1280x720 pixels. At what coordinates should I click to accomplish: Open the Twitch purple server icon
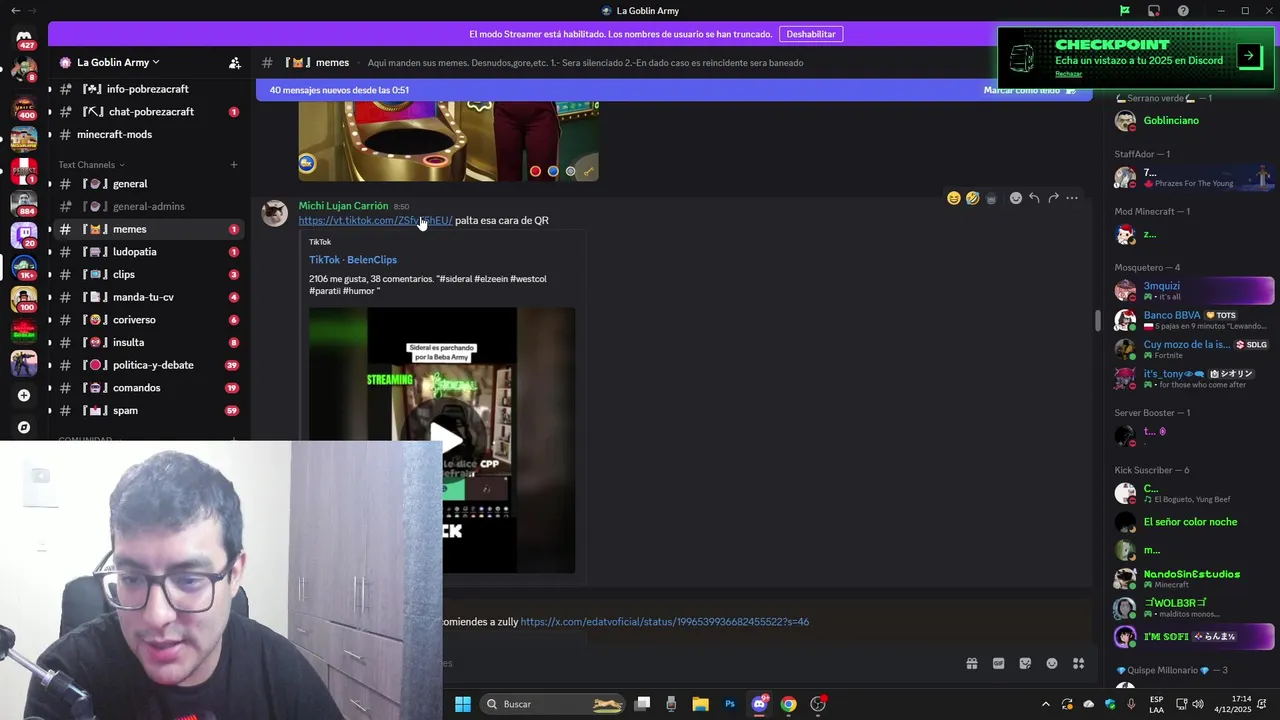(x=24, y=235)
